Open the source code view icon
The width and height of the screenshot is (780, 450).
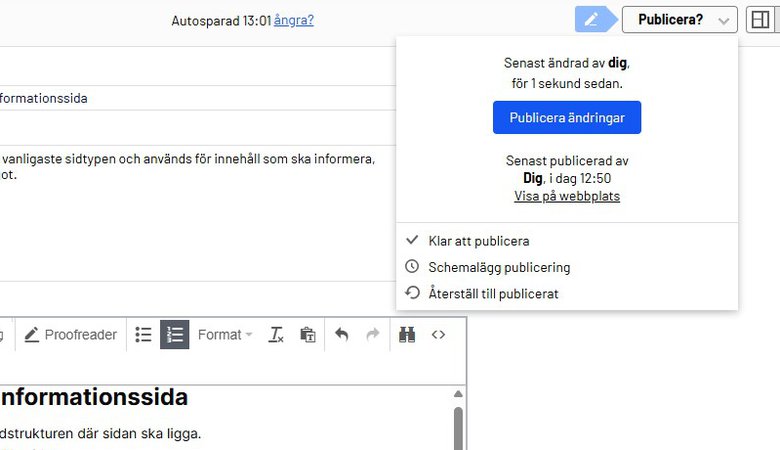tap(438, 335)
